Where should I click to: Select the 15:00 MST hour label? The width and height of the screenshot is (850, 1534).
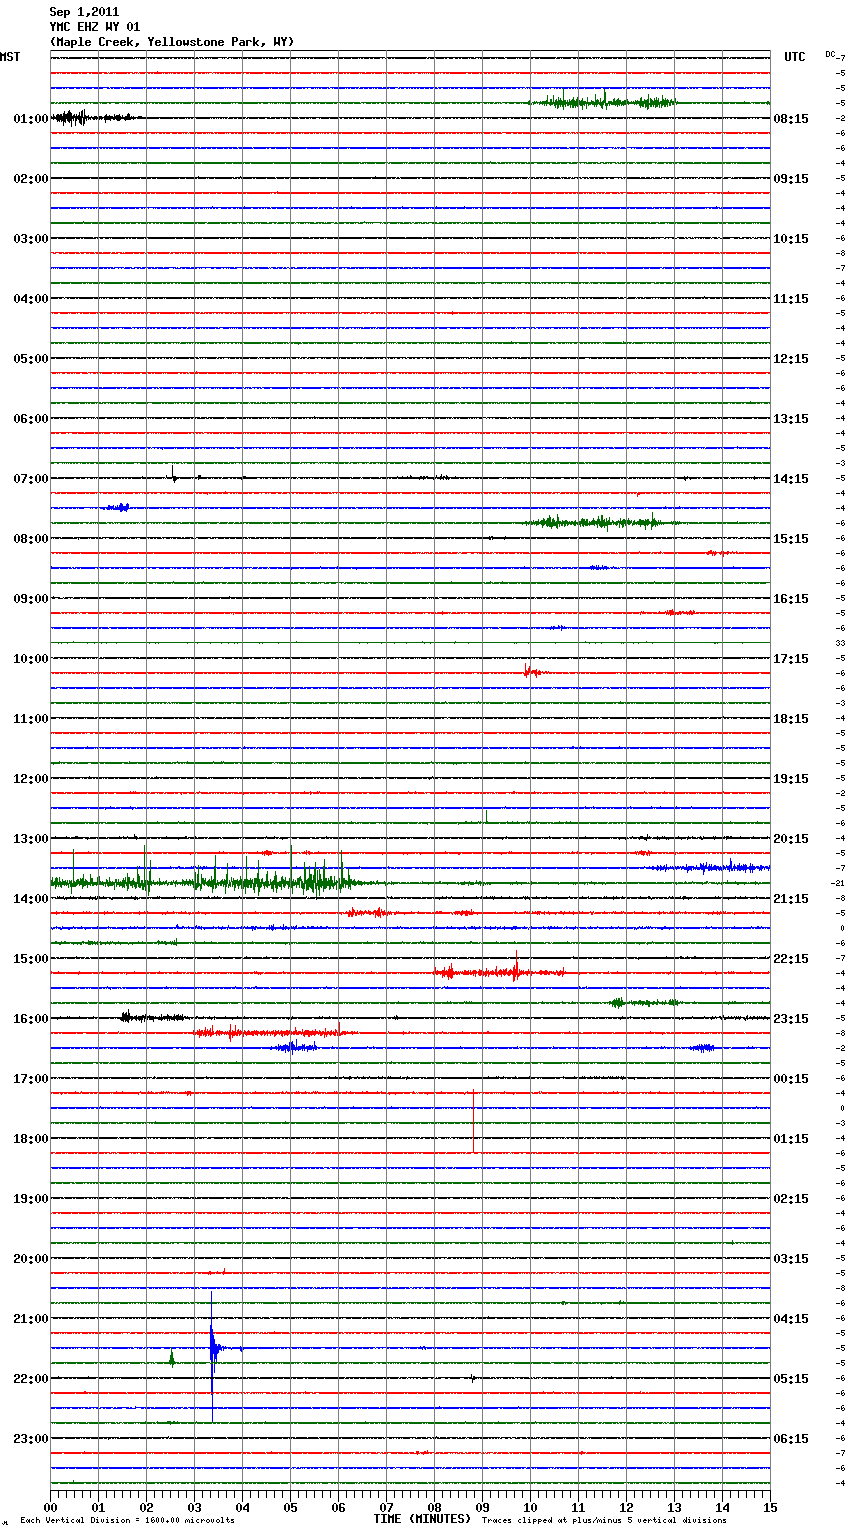(31, 959)
